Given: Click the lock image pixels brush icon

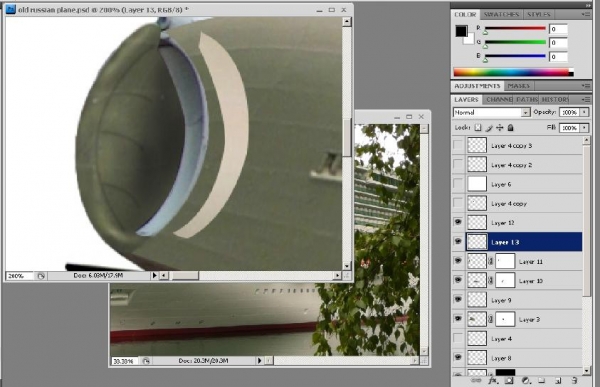Looking at the screenshot, I should (x=489, y=128).
